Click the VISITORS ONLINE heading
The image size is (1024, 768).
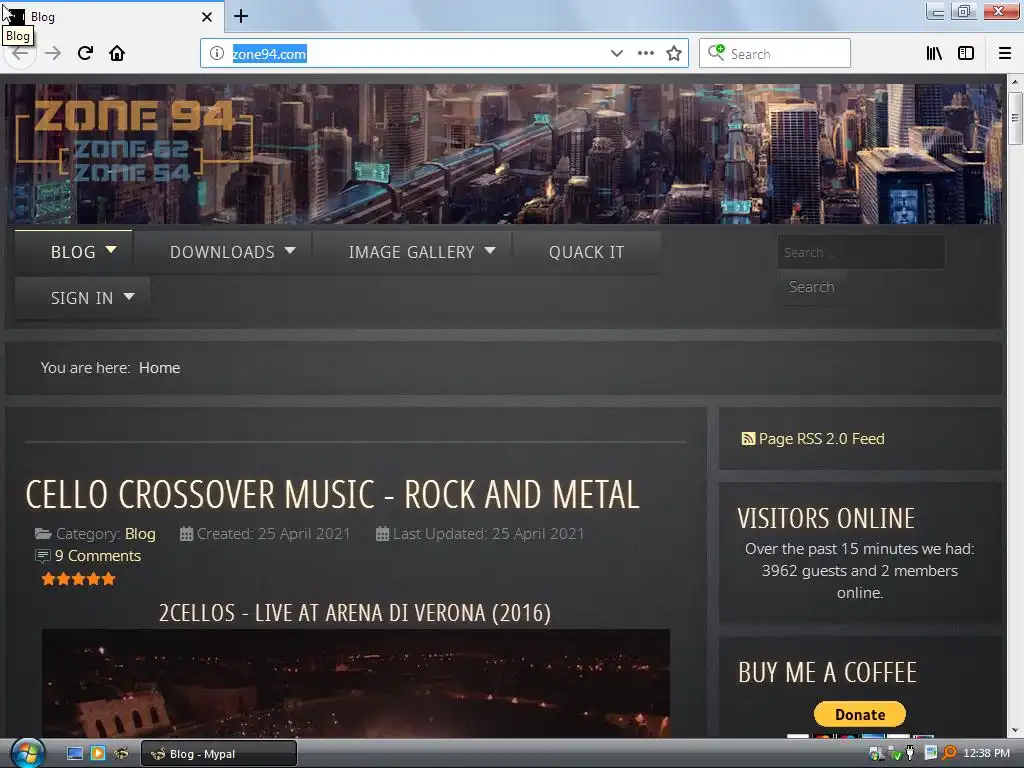tap(826, 519)
